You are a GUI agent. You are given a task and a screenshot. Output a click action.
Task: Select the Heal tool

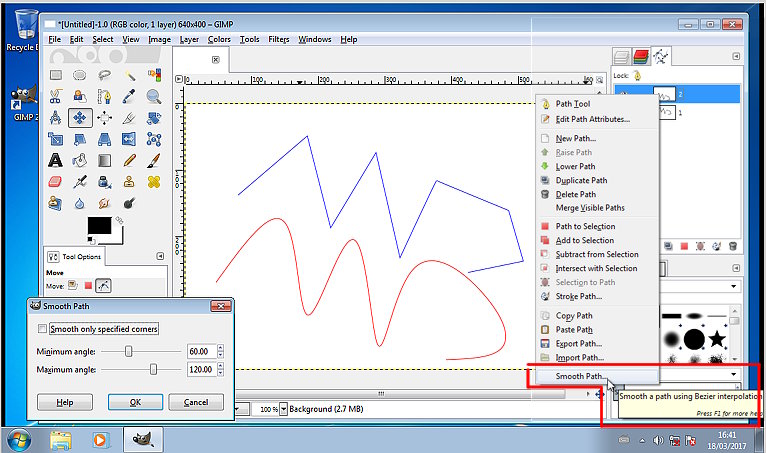point(154,182)
